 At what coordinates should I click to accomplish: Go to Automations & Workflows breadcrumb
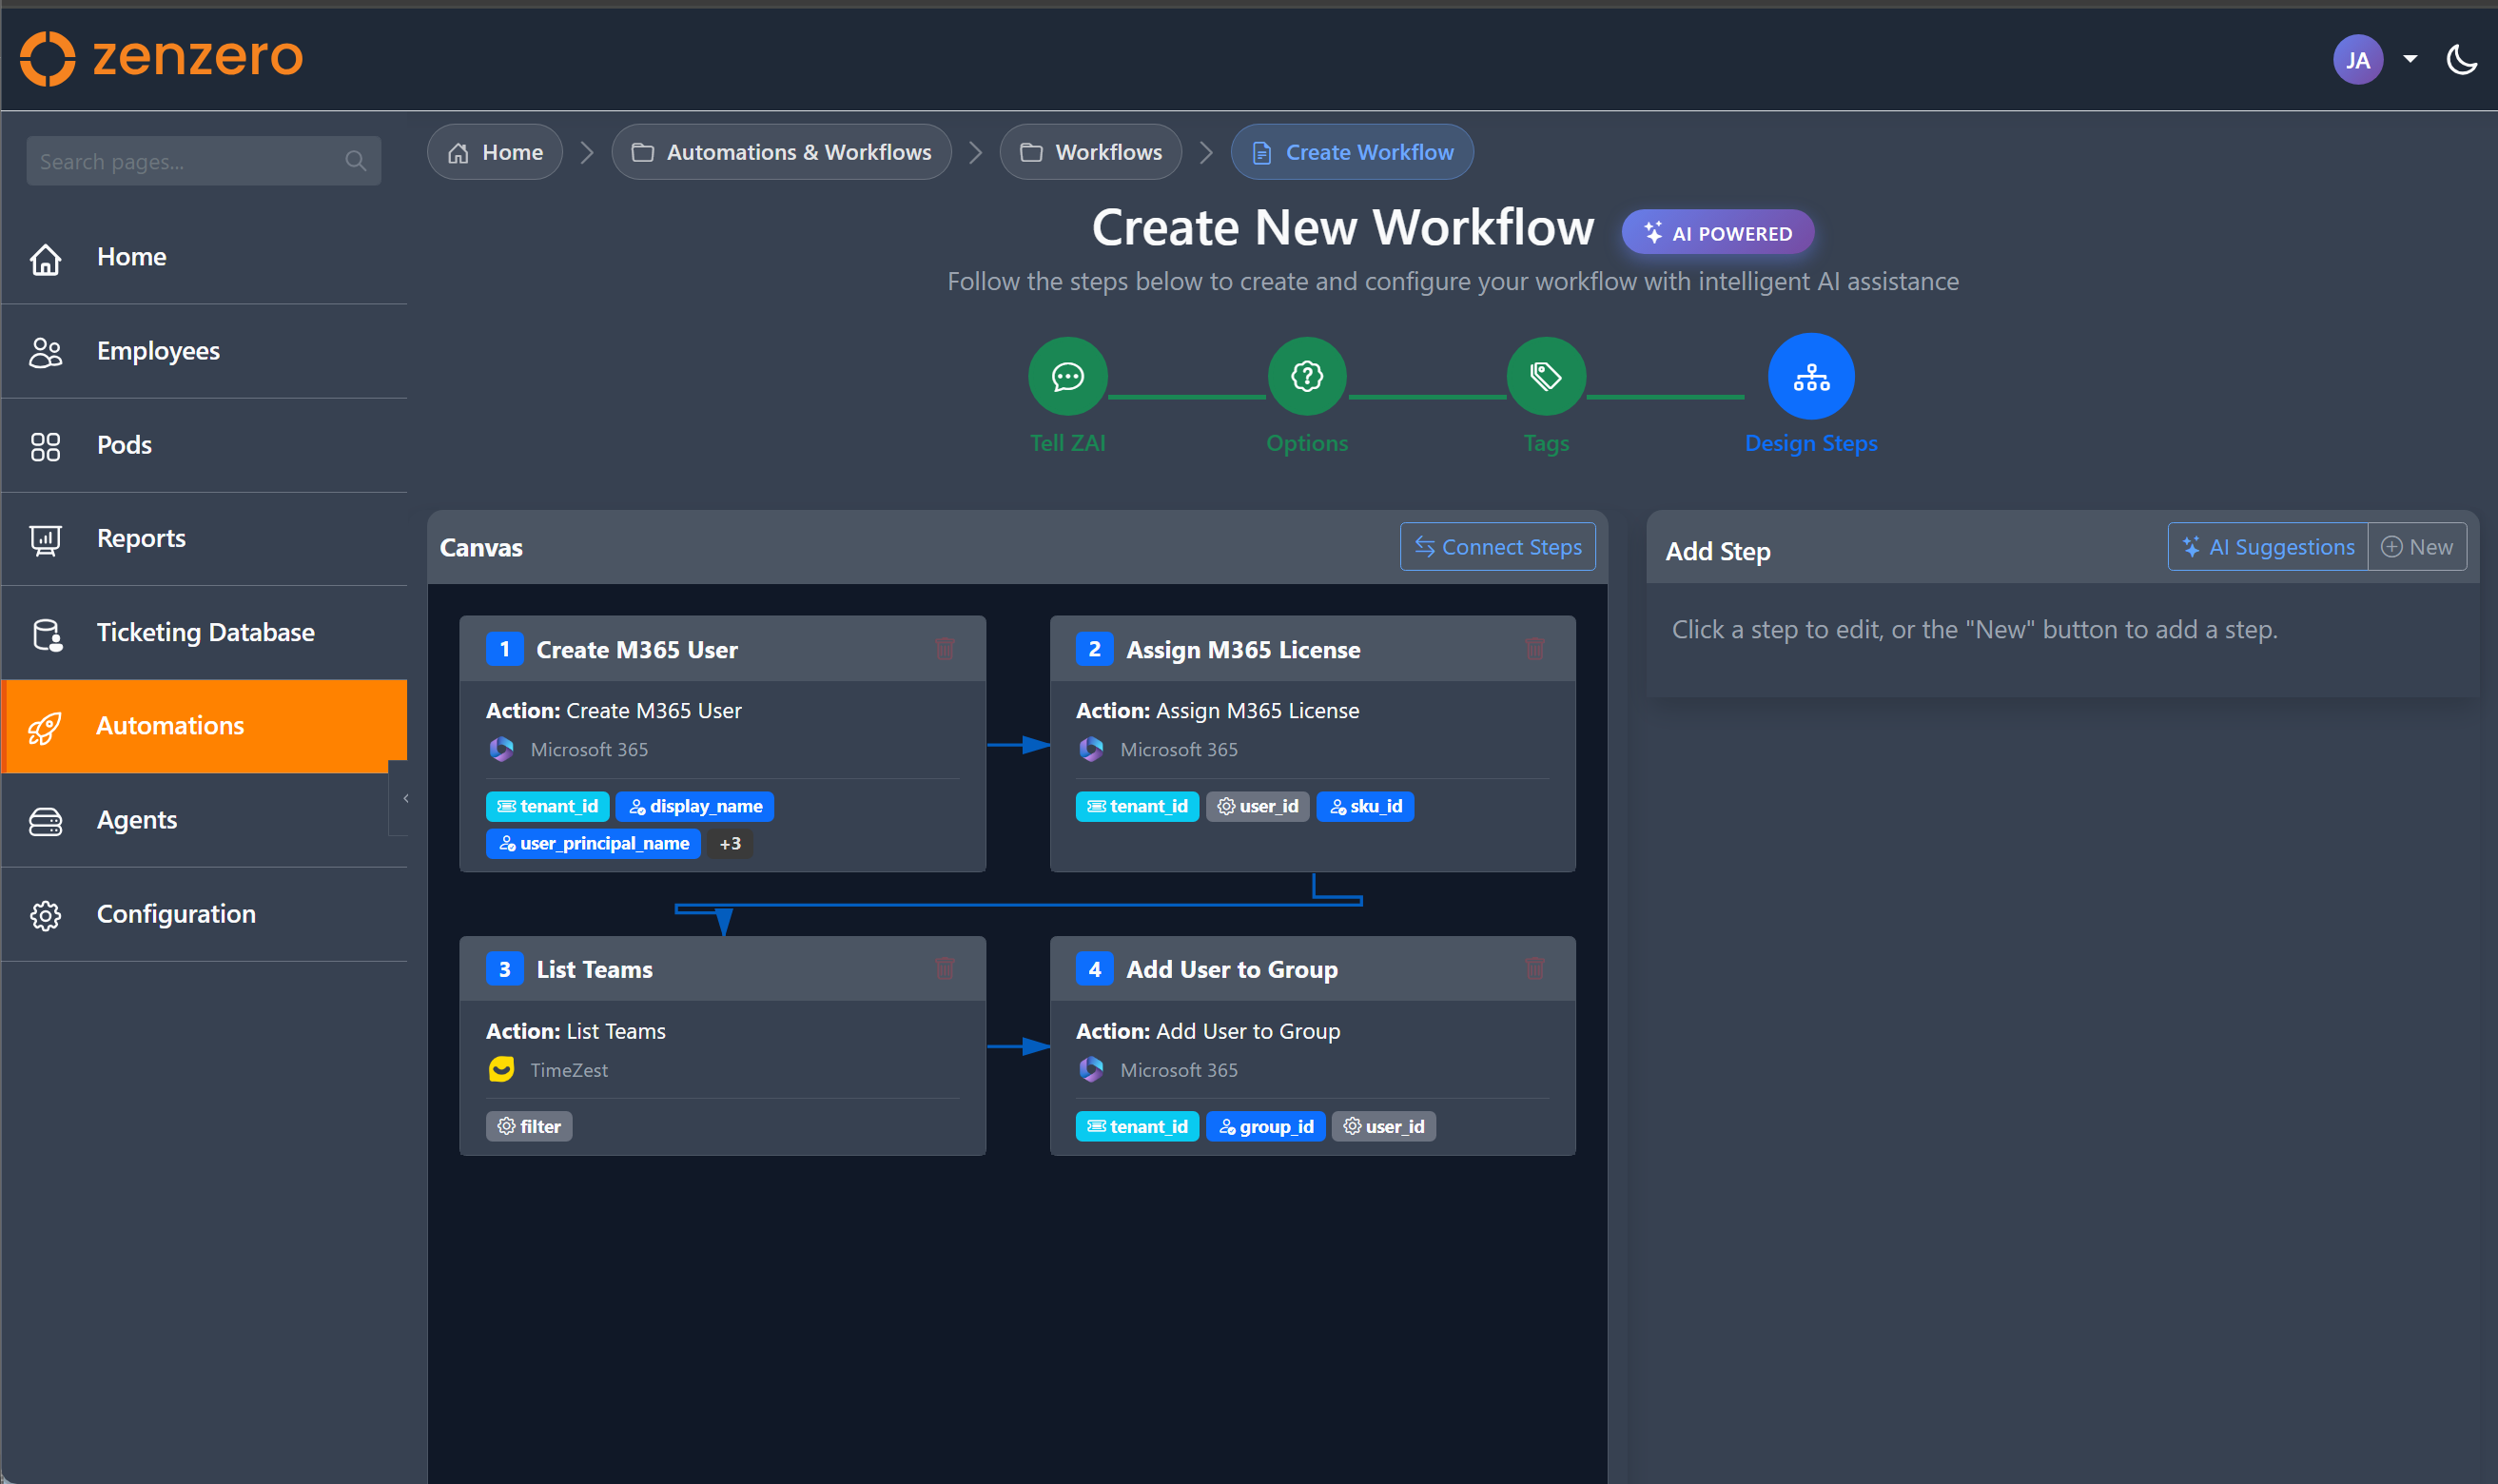782,152
